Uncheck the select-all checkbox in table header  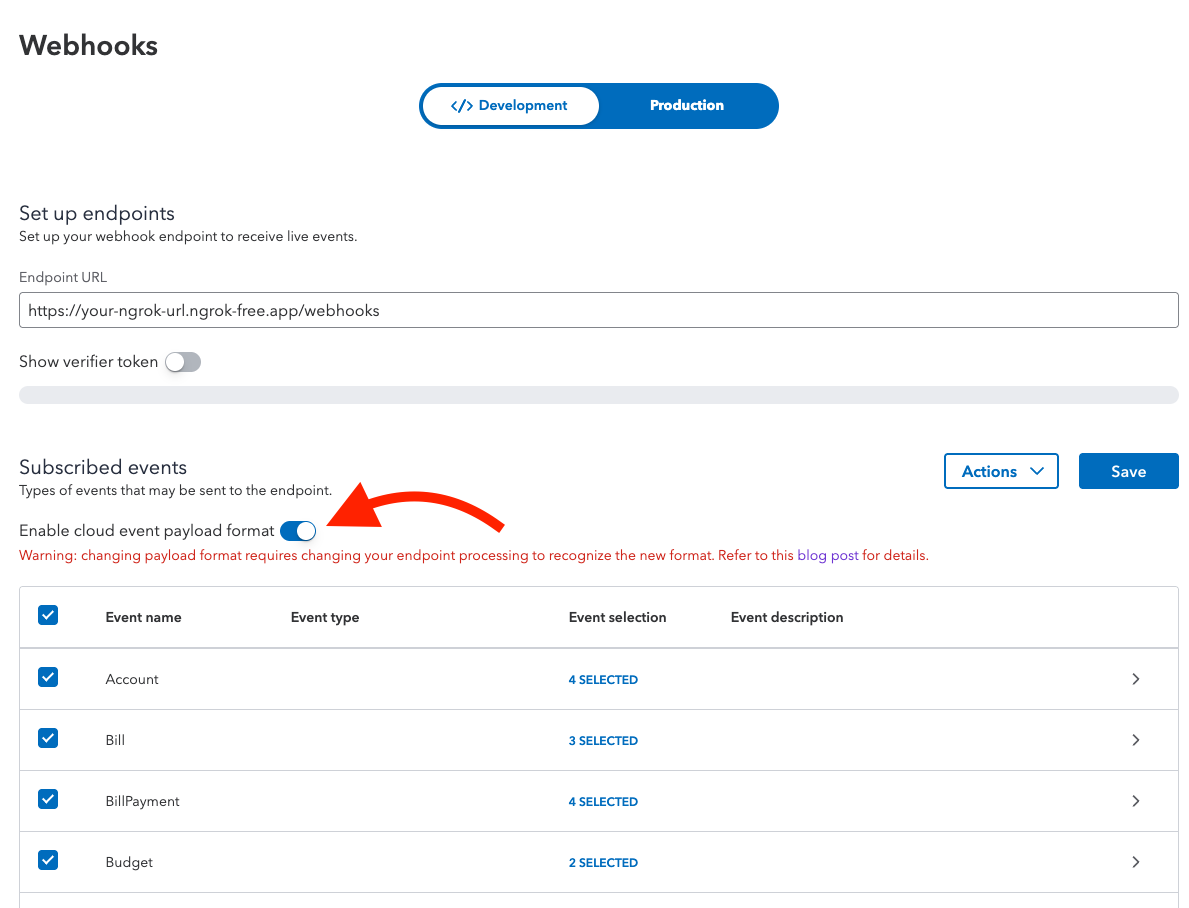pyautogui.click(x=48, y=615)
